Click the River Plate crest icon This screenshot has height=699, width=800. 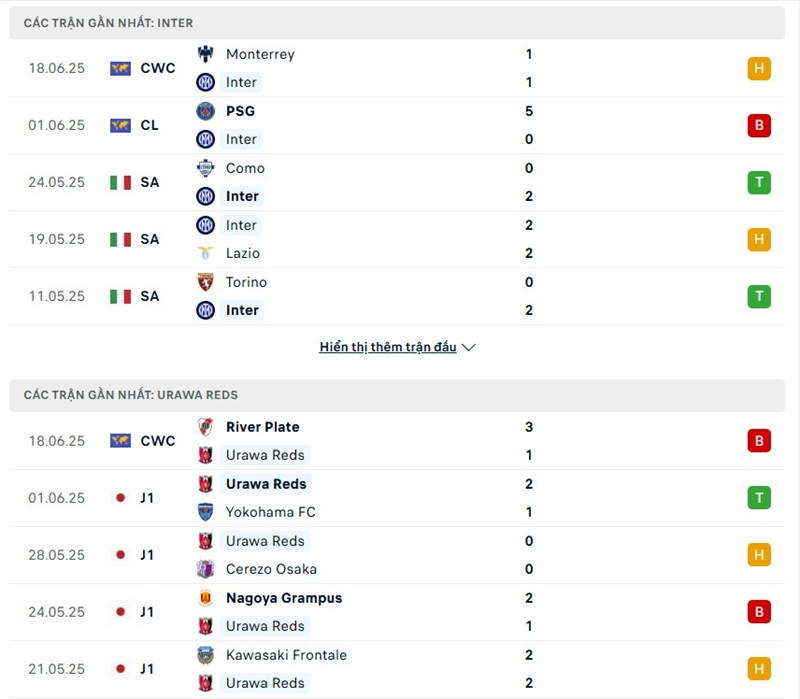coord(206,427)
